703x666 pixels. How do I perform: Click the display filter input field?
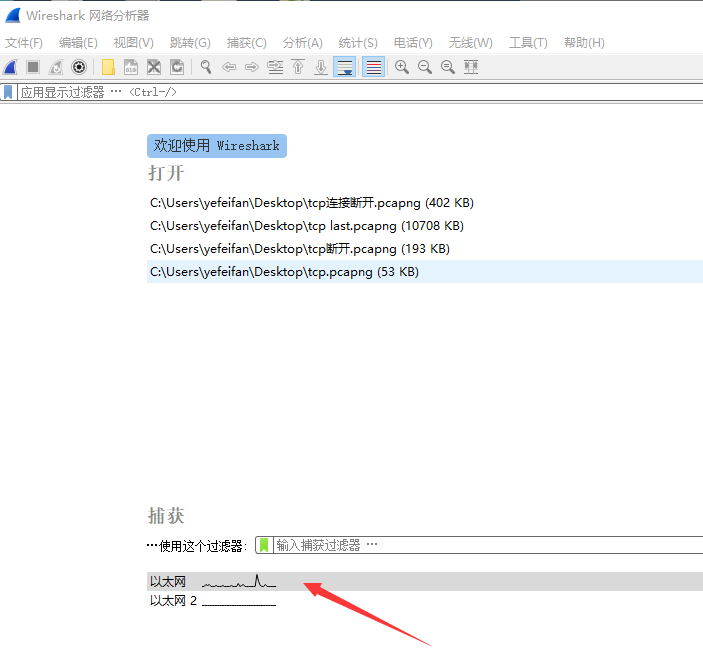(360, 92)
